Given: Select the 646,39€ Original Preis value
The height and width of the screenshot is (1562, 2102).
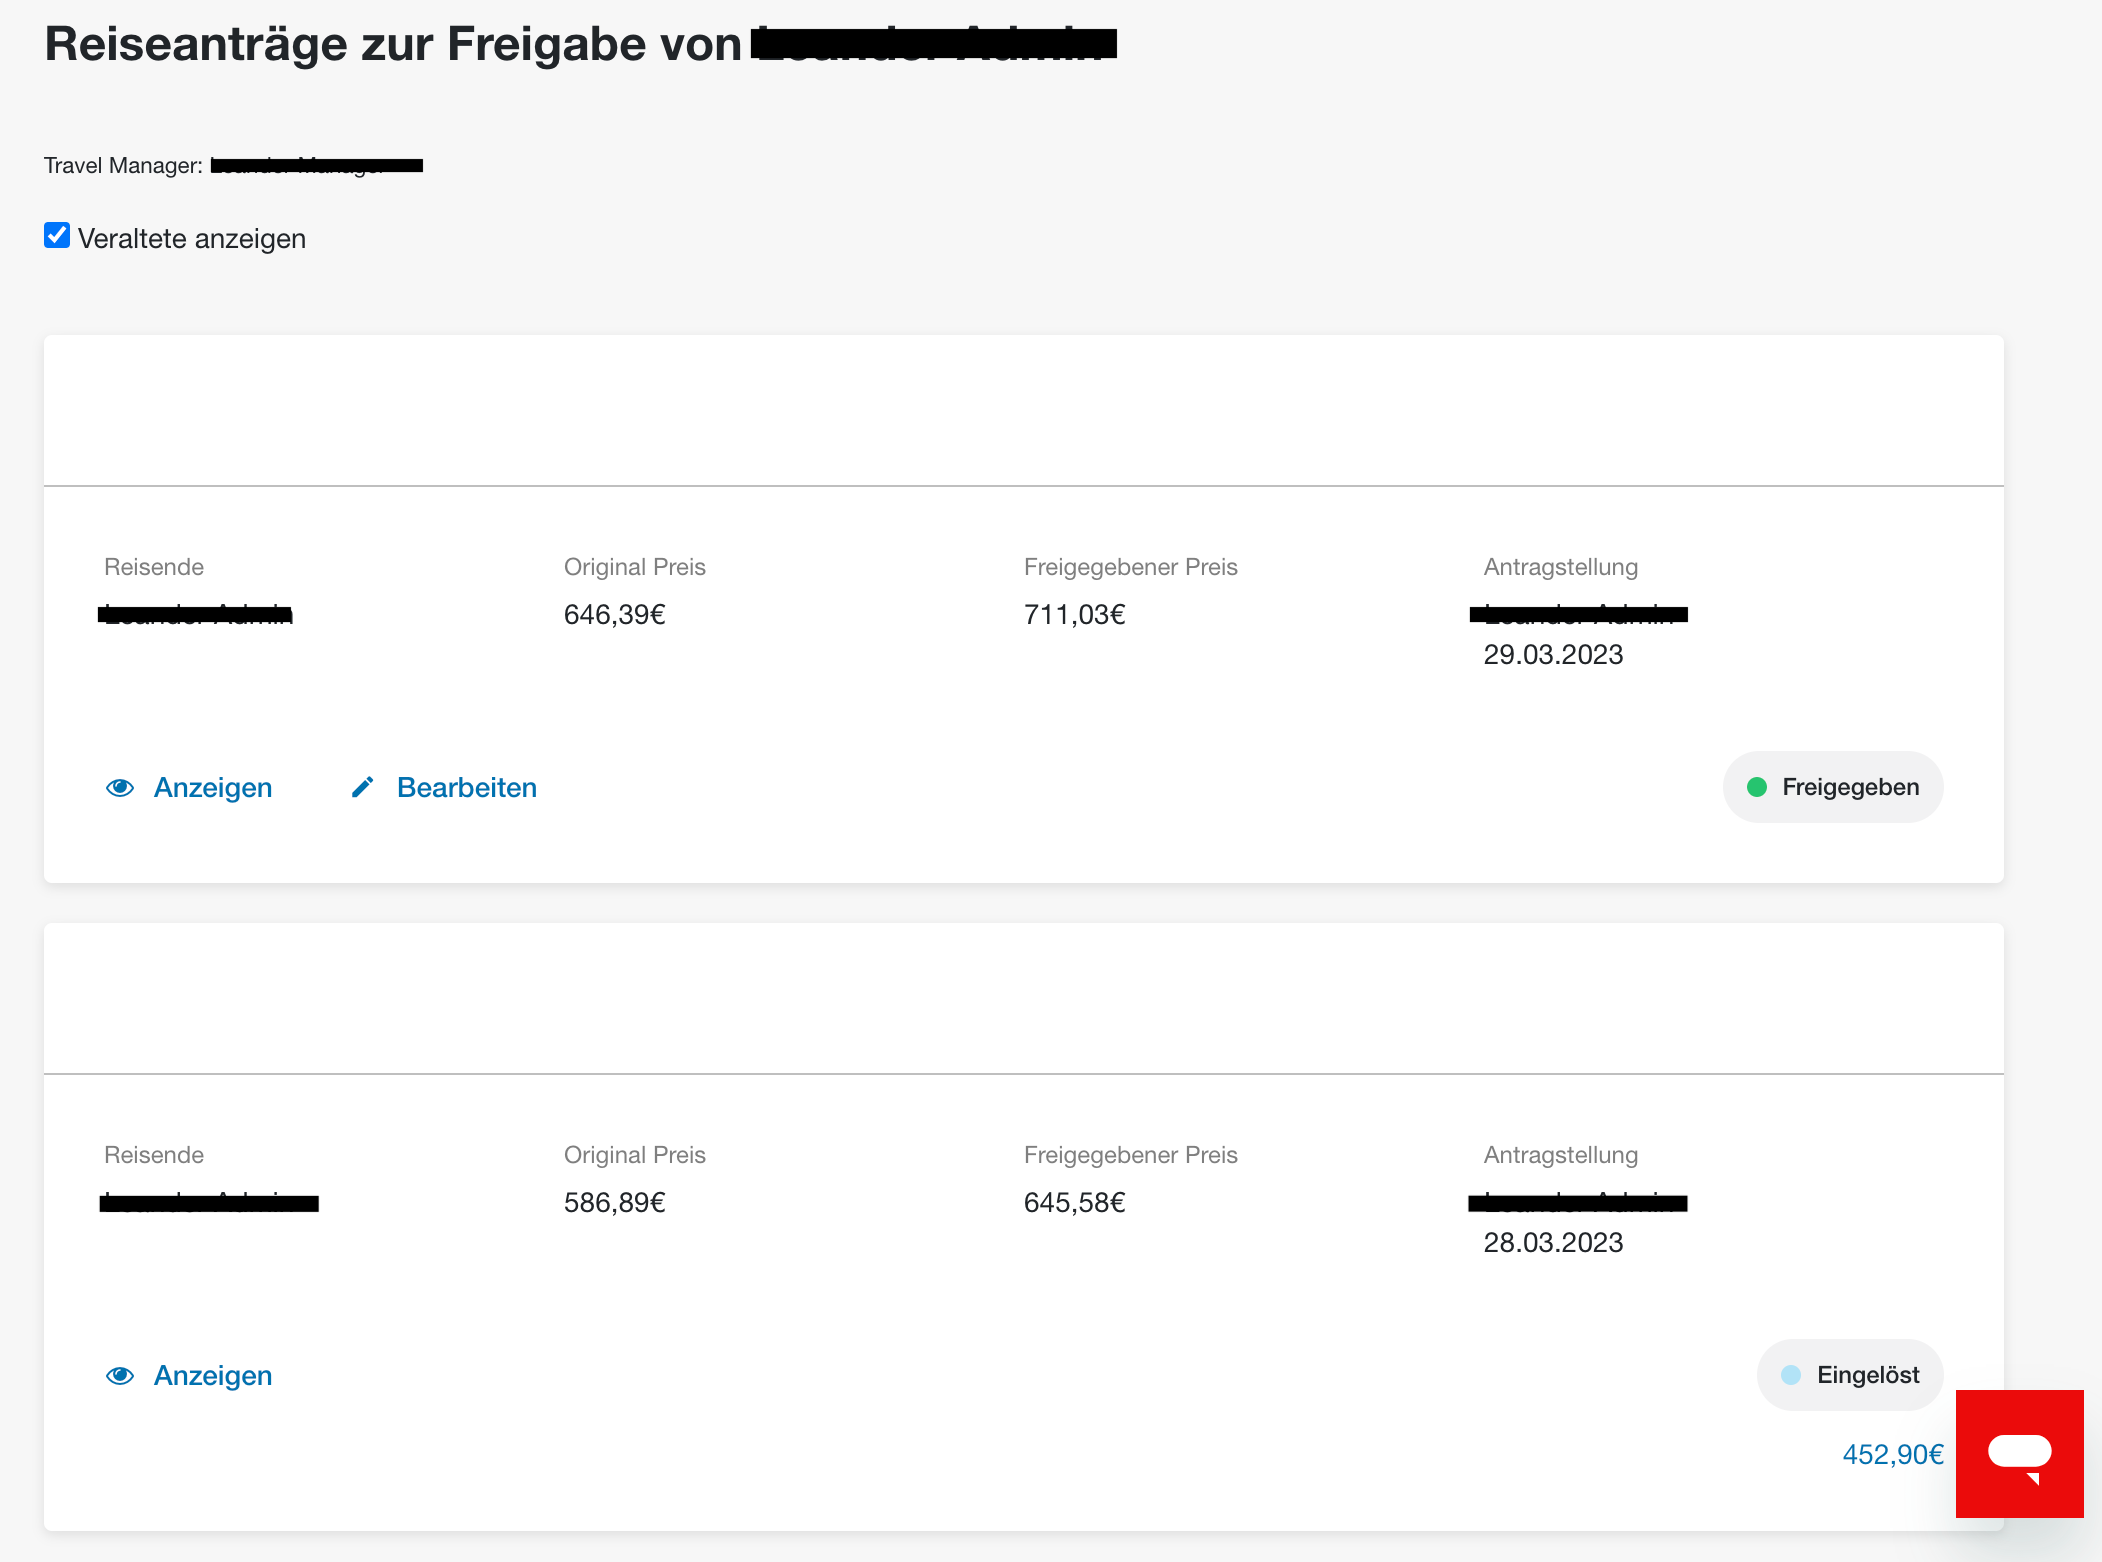Looking at the screenshot, I should [x=614, y=615].
